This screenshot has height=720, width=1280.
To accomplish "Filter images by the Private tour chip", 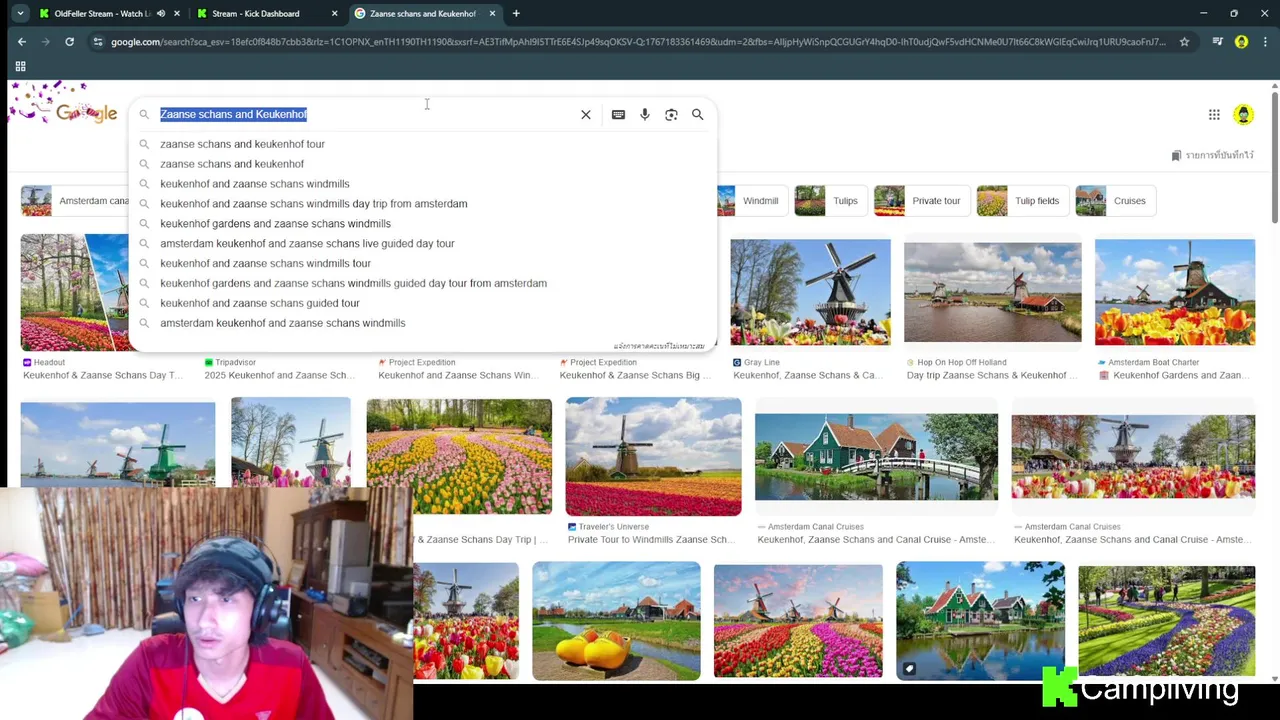I will tap(921, 201).
